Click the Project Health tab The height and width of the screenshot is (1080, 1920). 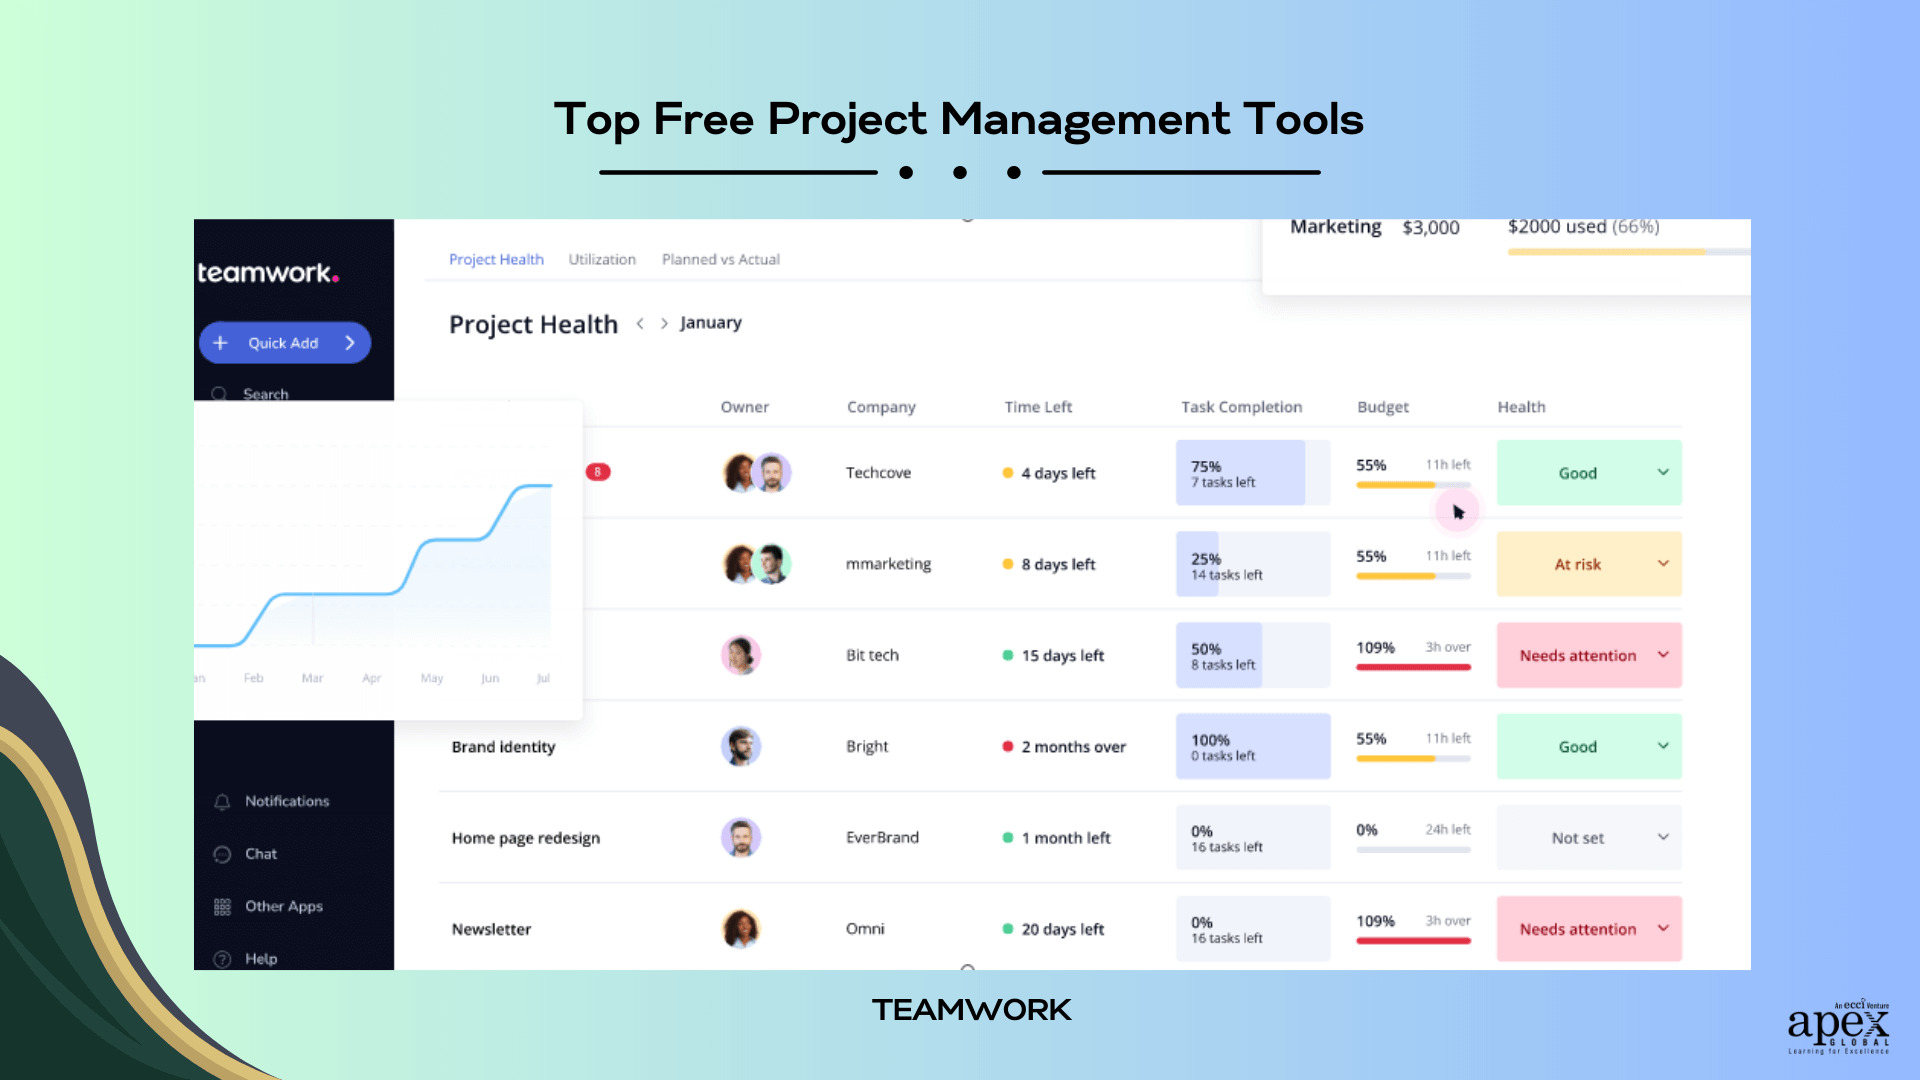pos(497,258)
